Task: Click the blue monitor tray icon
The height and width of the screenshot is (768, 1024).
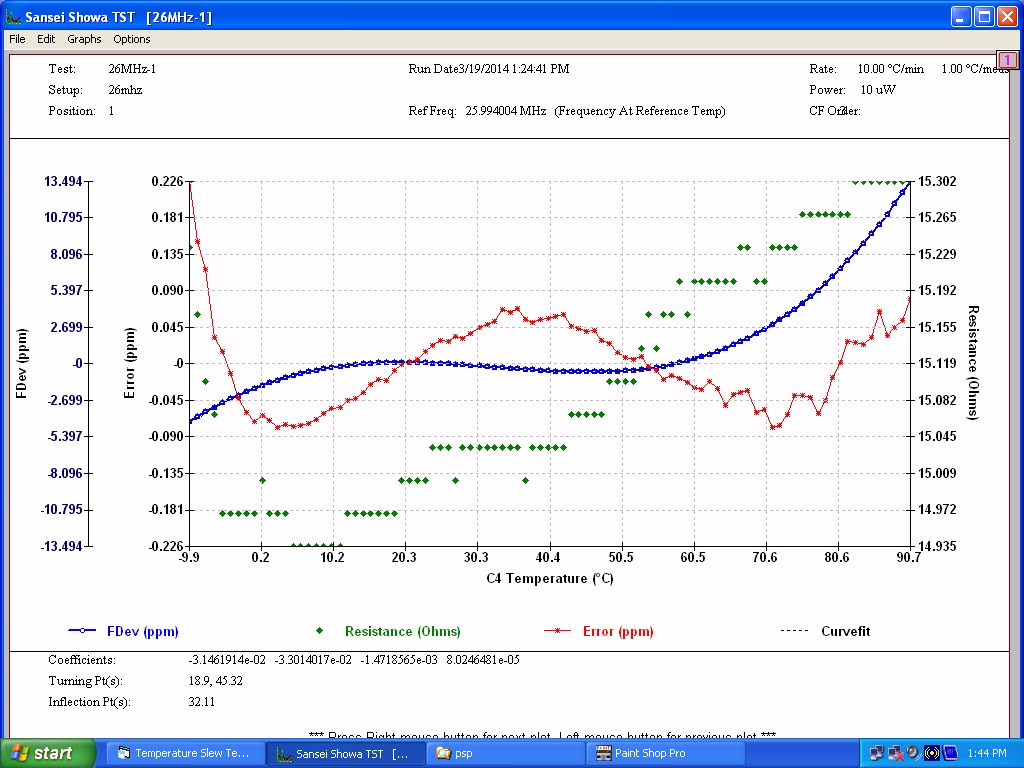Action: (x=950, y=753)
